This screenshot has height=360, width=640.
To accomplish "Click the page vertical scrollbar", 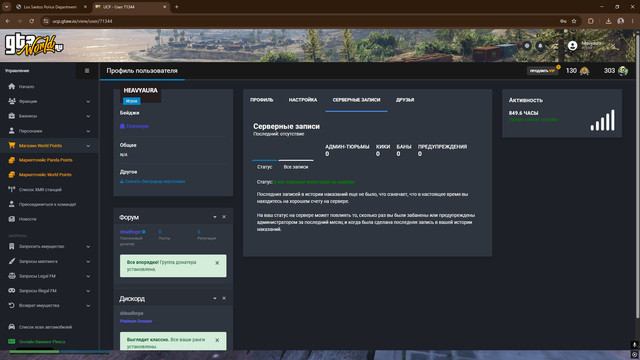I will tap(638, 176).
